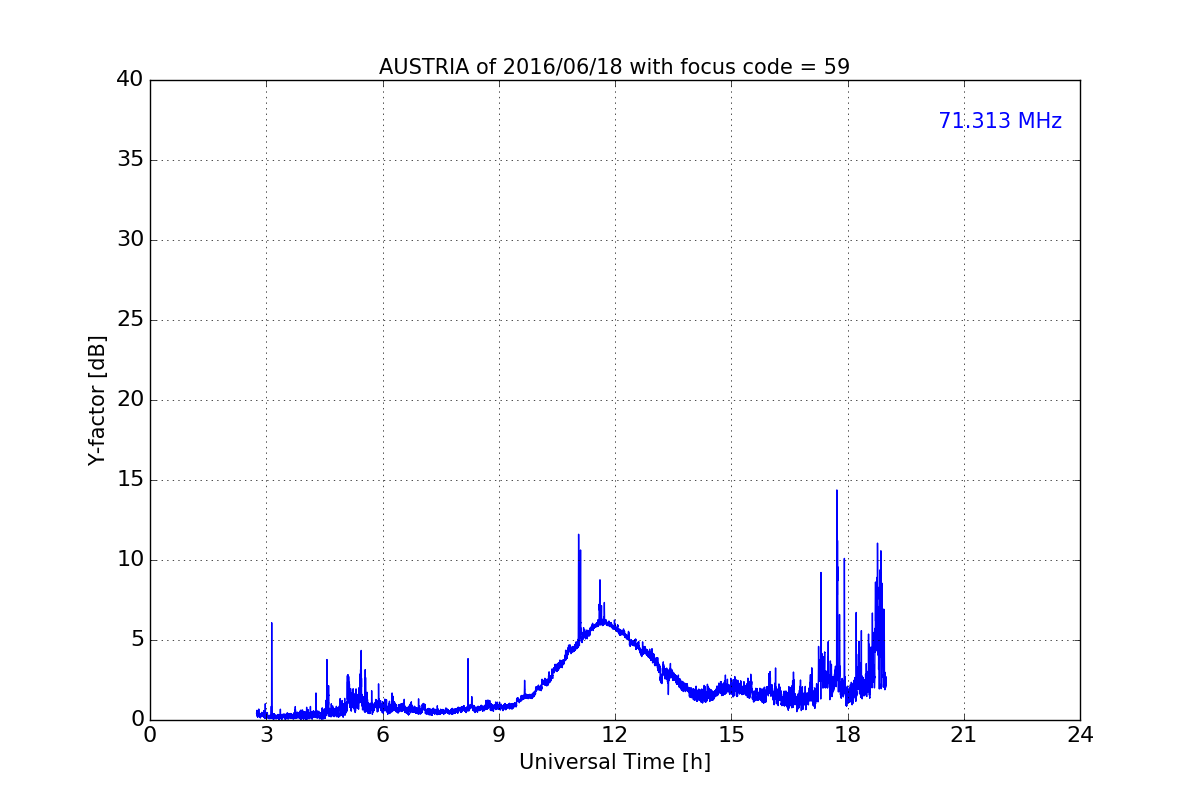Click the tallest spike peak above 14 dB

(837, 491)
